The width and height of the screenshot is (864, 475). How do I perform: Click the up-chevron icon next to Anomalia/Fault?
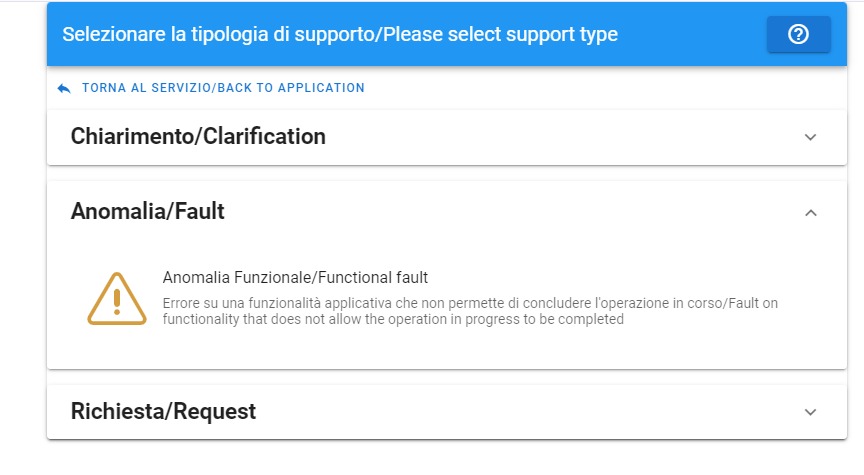coord(810,213)
